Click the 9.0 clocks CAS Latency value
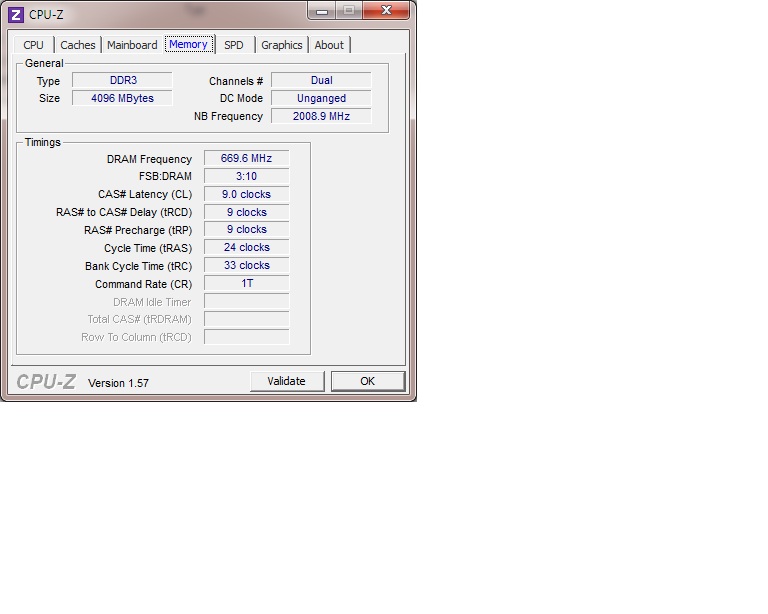 tap(246, 194)
